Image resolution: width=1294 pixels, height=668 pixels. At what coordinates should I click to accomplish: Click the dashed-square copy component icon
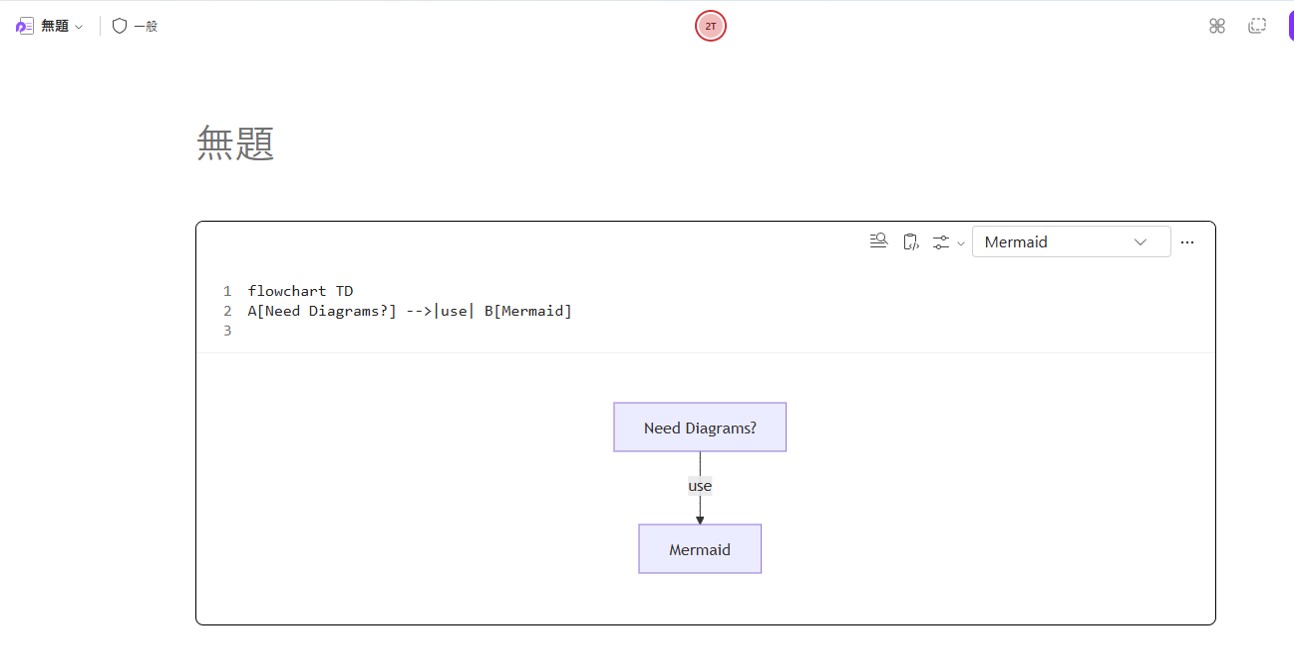tap(1257, 26)
